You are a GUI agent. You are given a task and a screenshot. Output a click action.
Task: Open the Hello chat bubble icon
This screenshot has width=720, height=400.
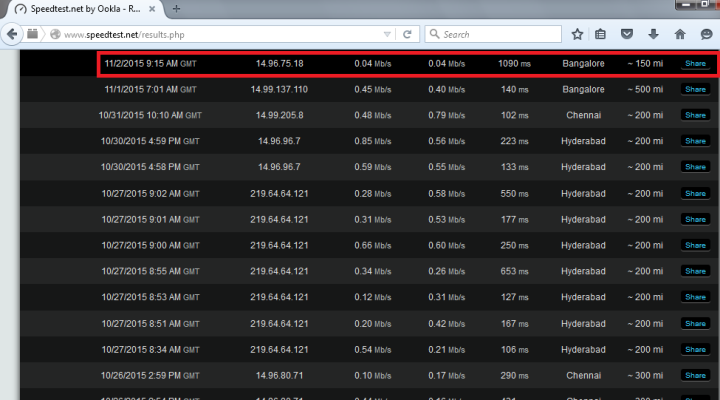(706, 34)
